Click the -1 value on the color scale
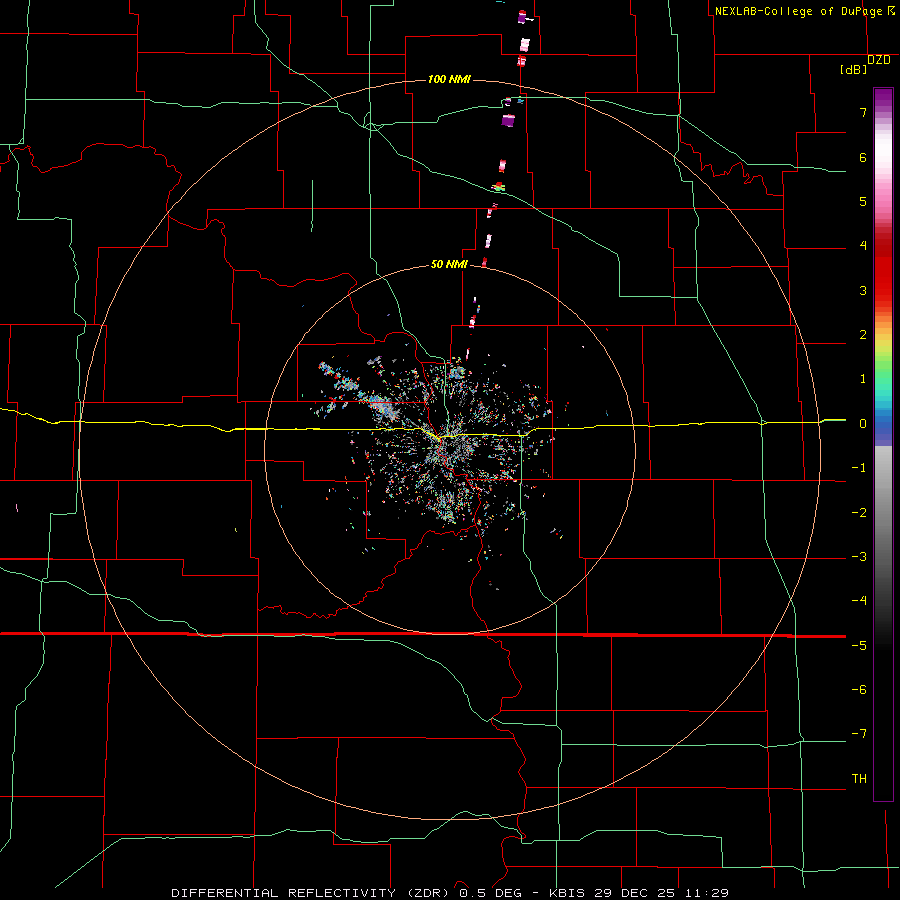 point(859,468)
